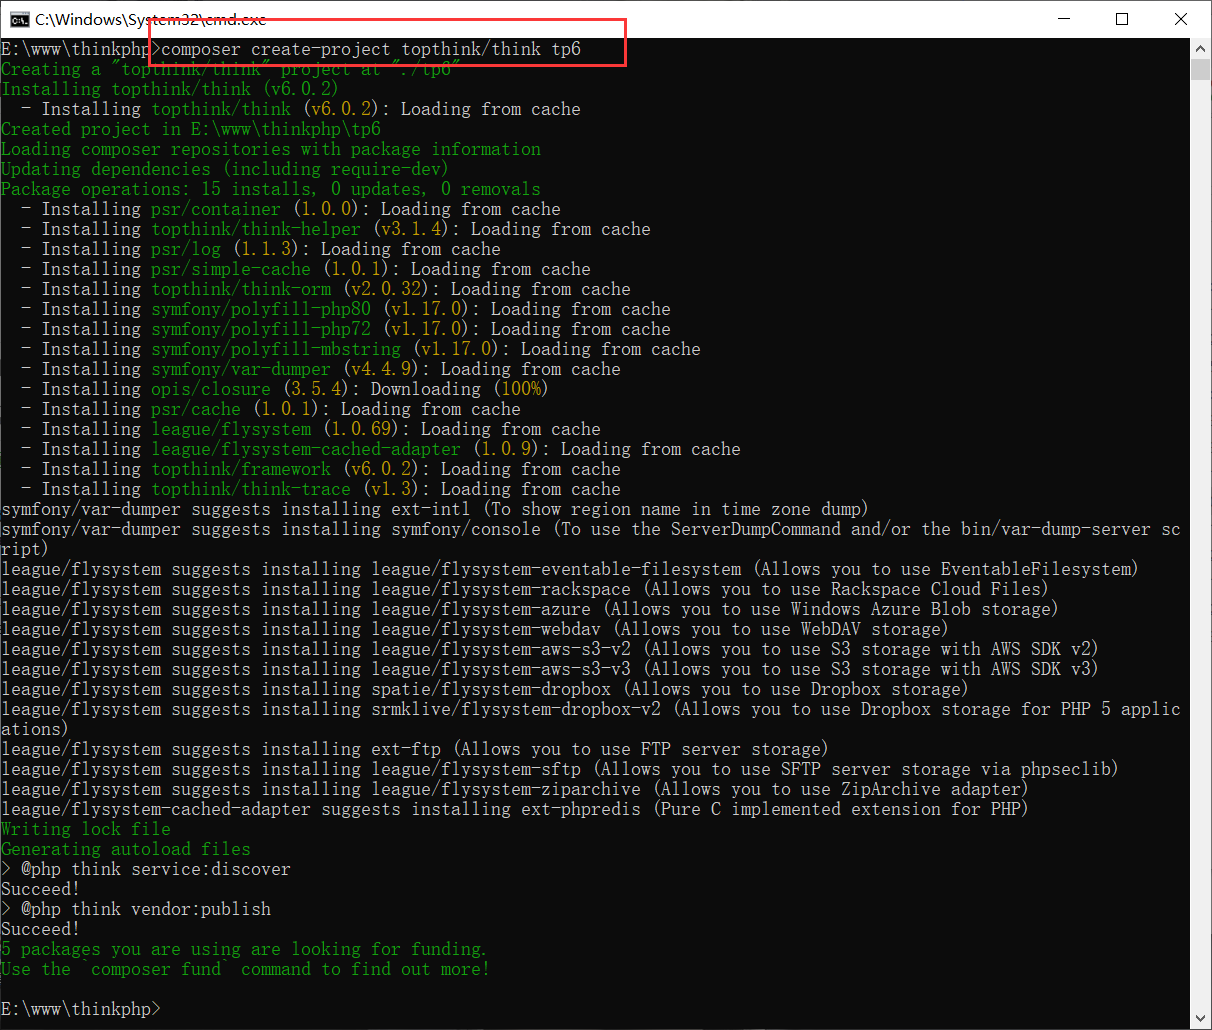
Task: Click 'Loading composer repositories with package information'
Action: pyautogui.click(x=271, y=149)
